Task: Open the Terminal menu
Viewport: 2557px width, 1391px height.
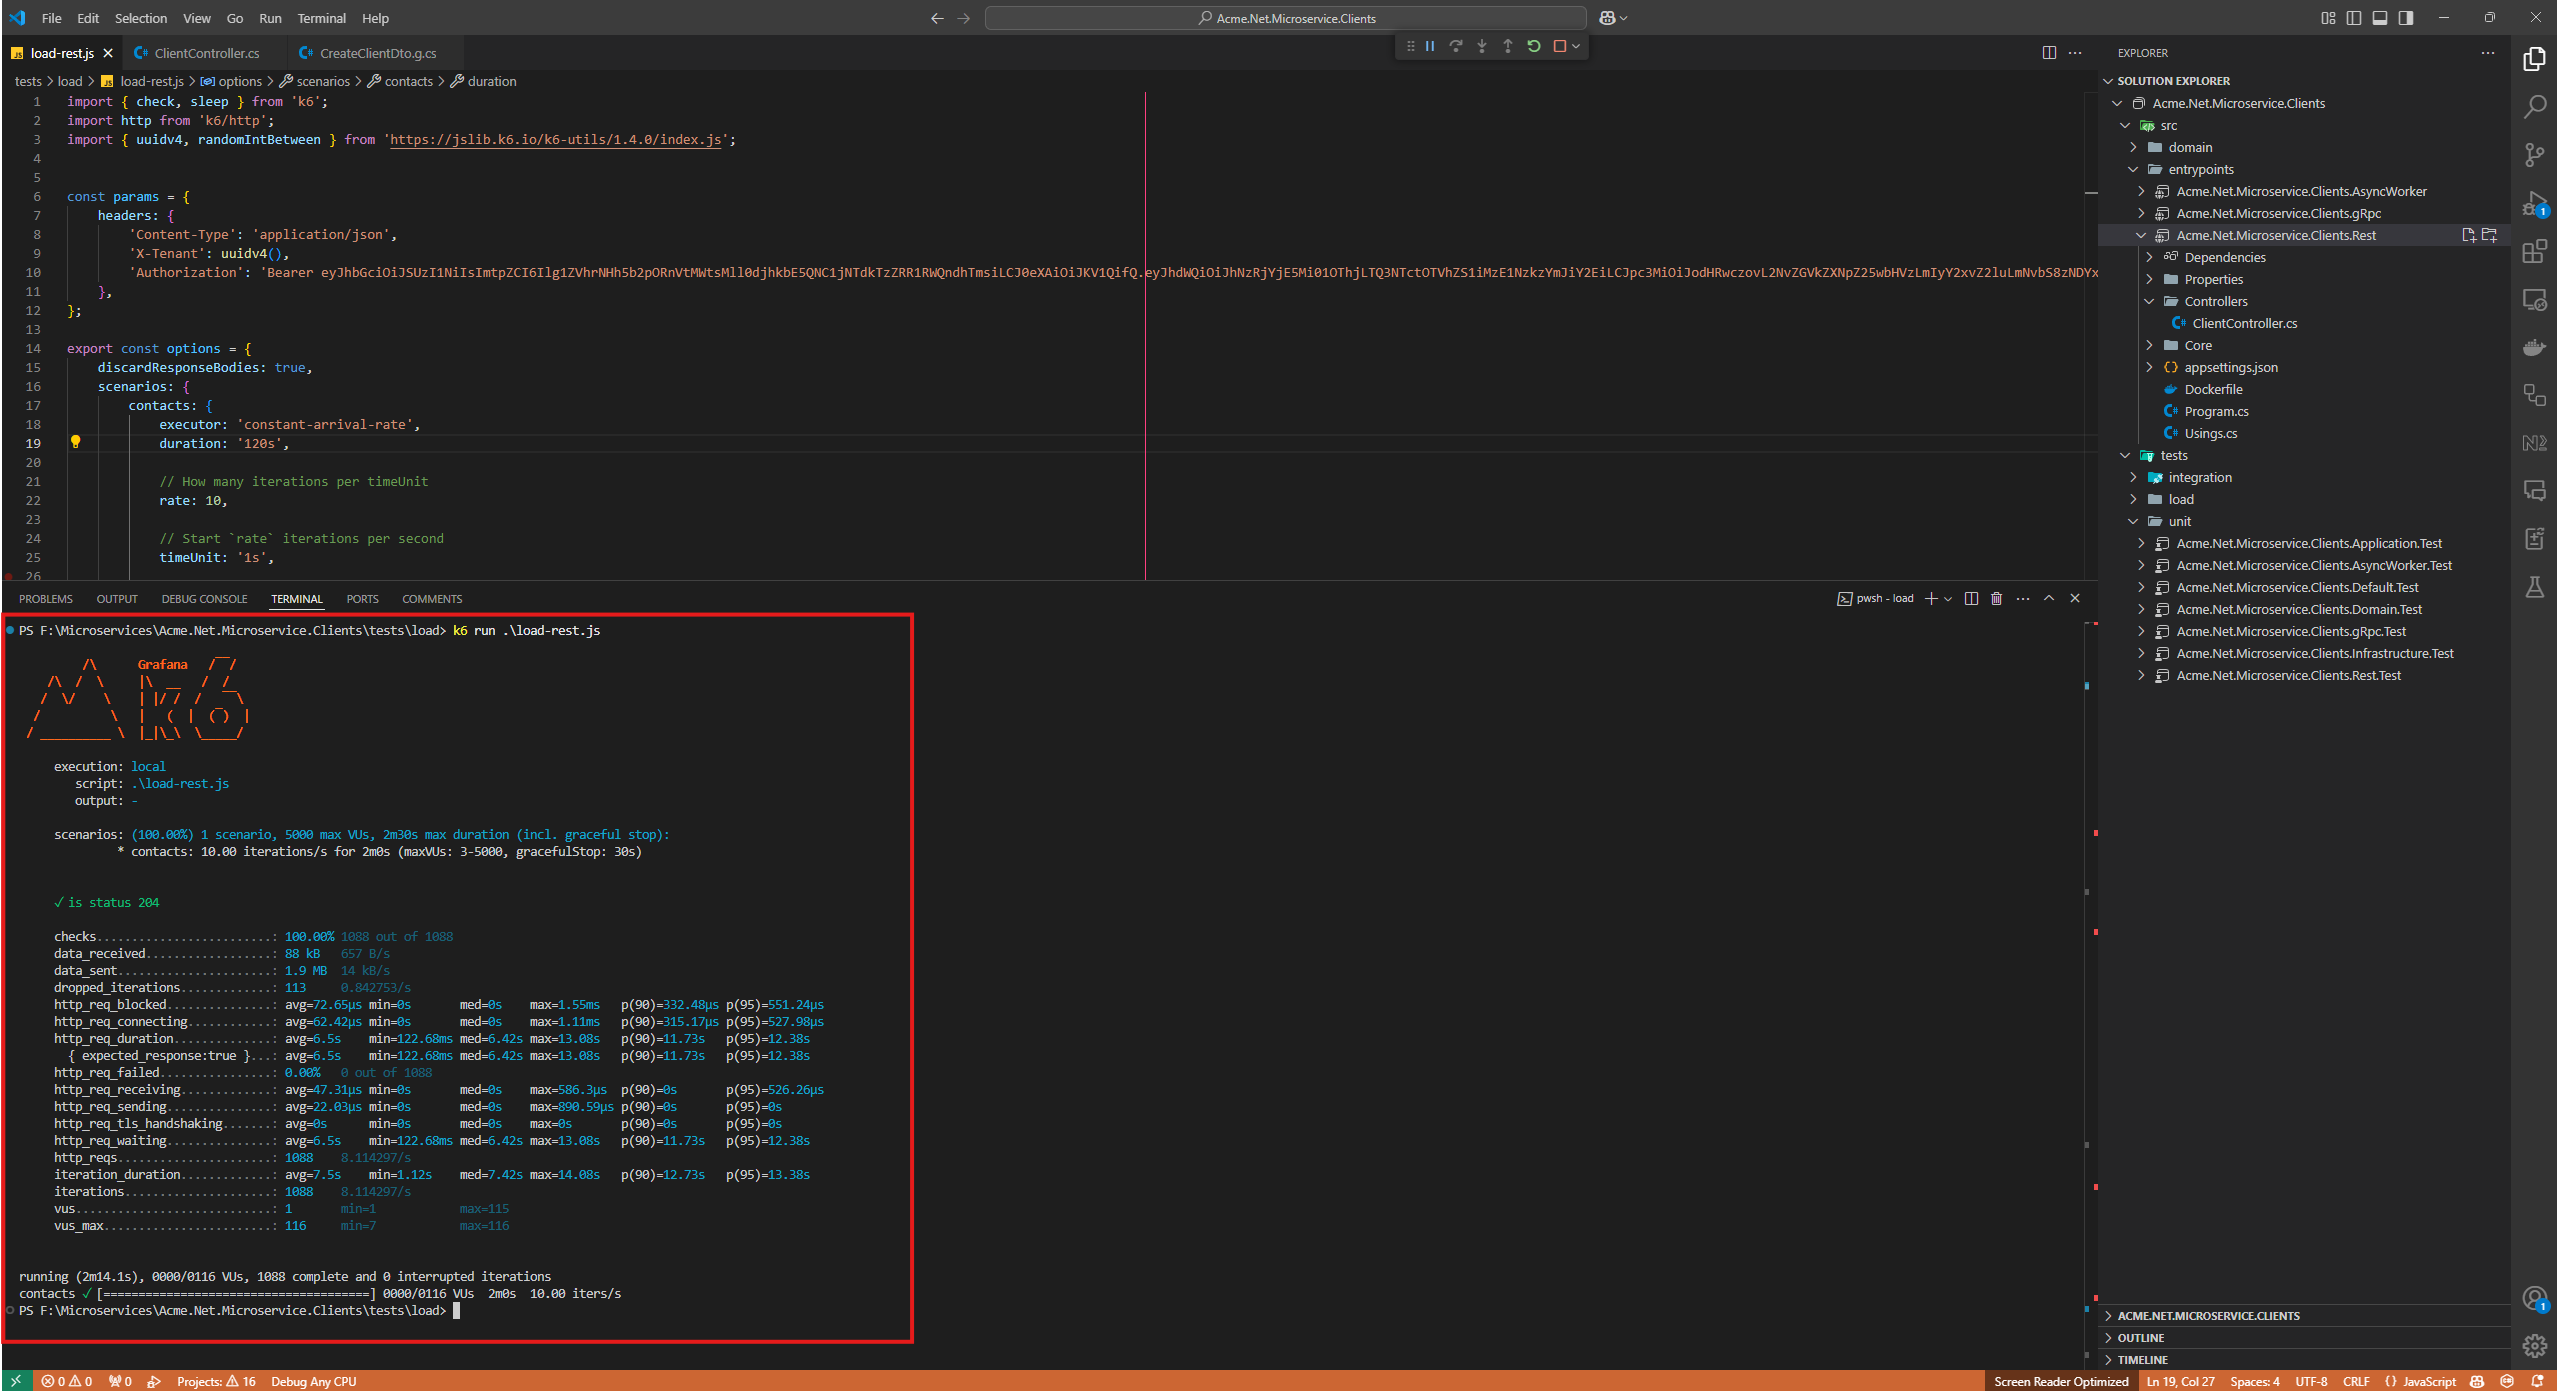Action: click(x=321, y=18)
